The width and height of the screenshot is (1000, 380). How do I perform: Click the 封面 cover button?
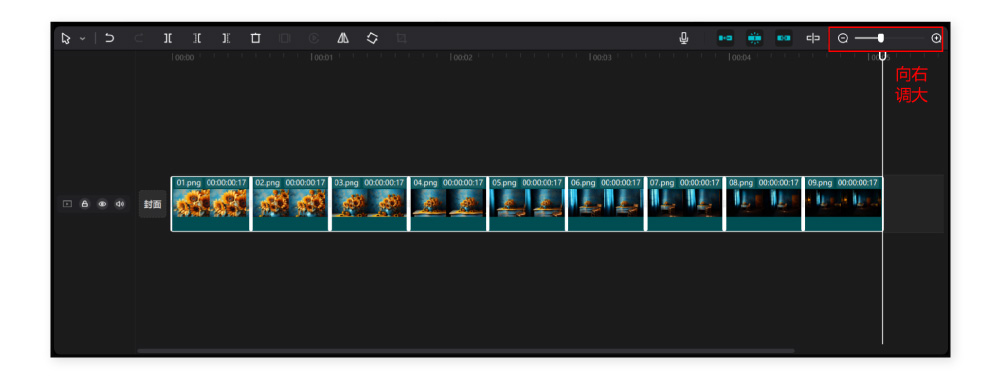pos(152,204)
